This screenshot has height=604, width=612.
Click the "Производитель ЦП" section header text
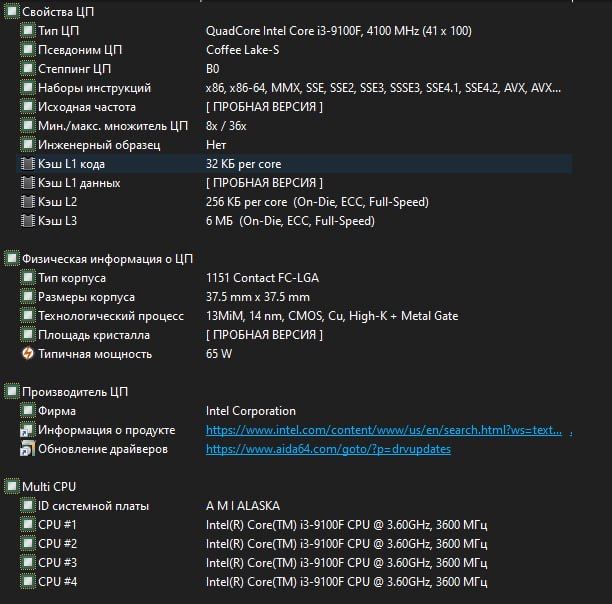click(x=75, y=392)
